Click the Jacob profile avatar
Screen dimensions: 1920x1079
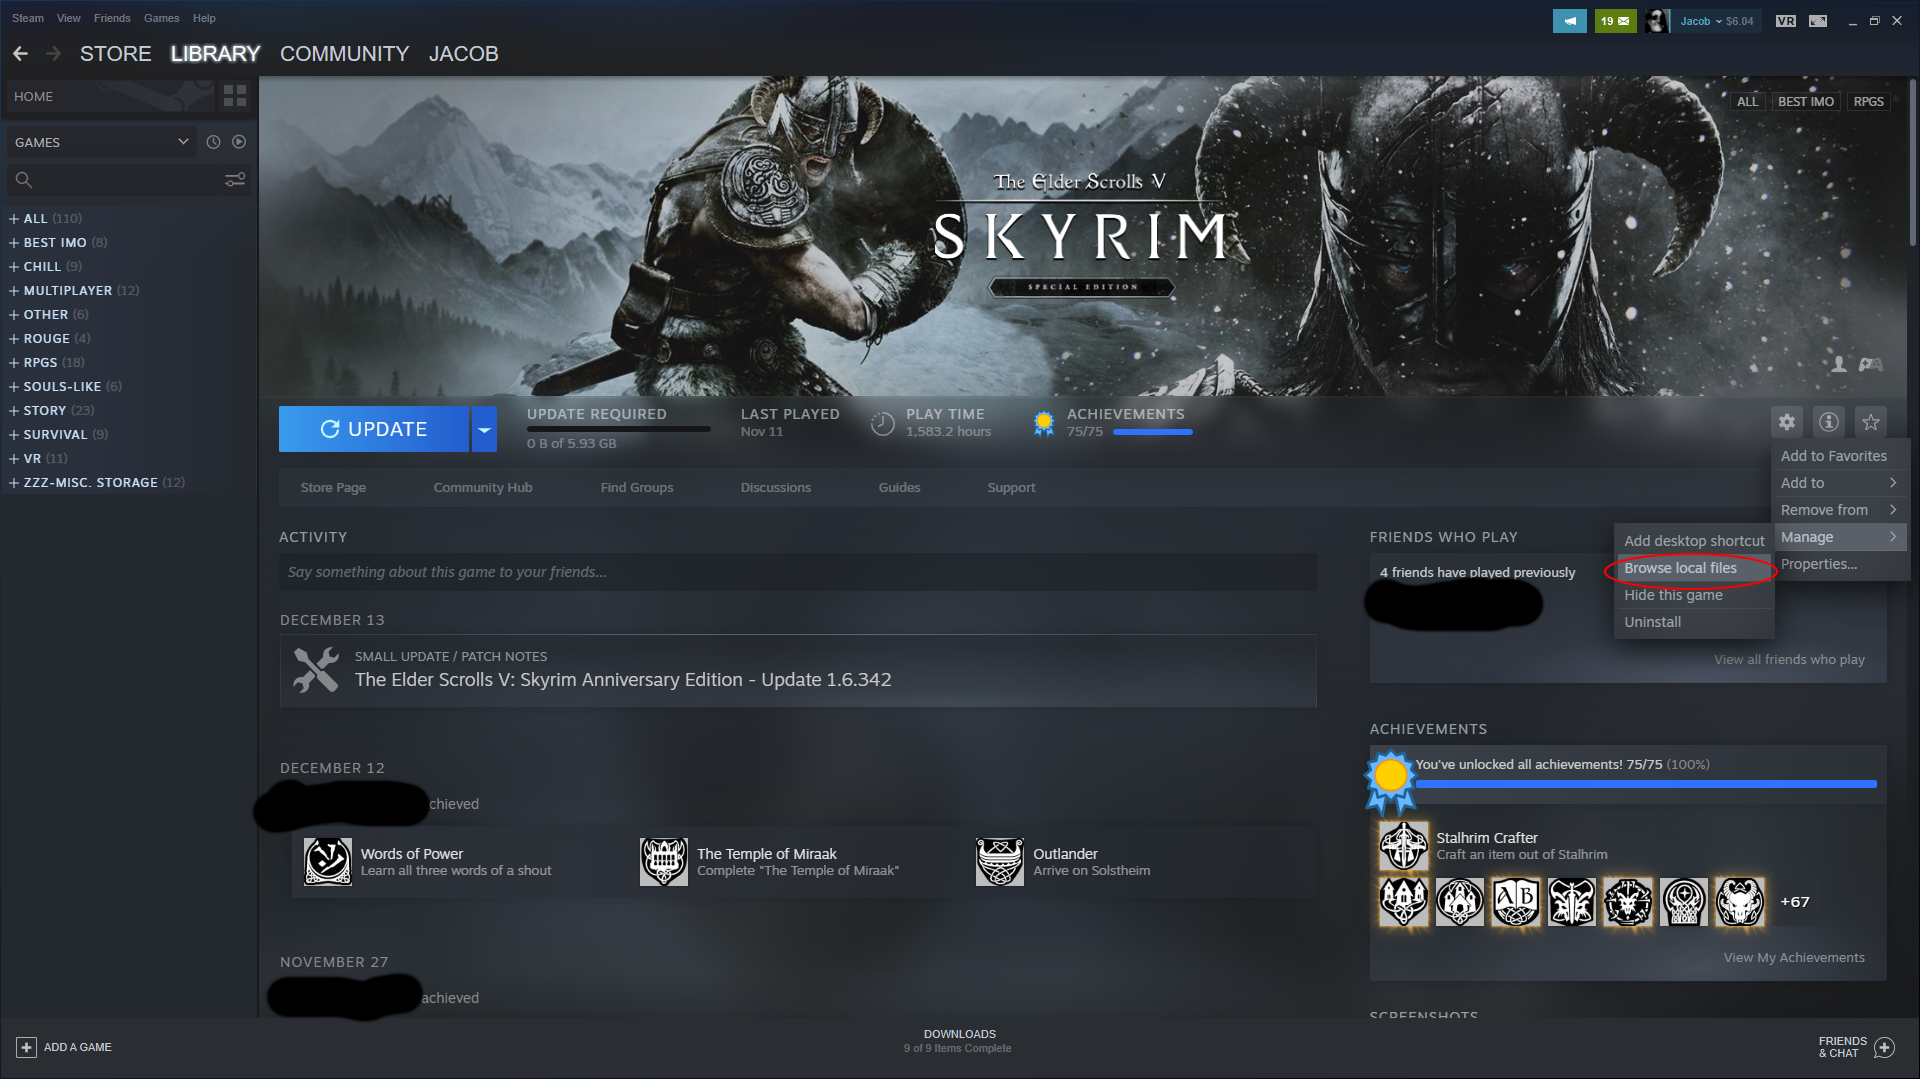(x=1657, y=21)
